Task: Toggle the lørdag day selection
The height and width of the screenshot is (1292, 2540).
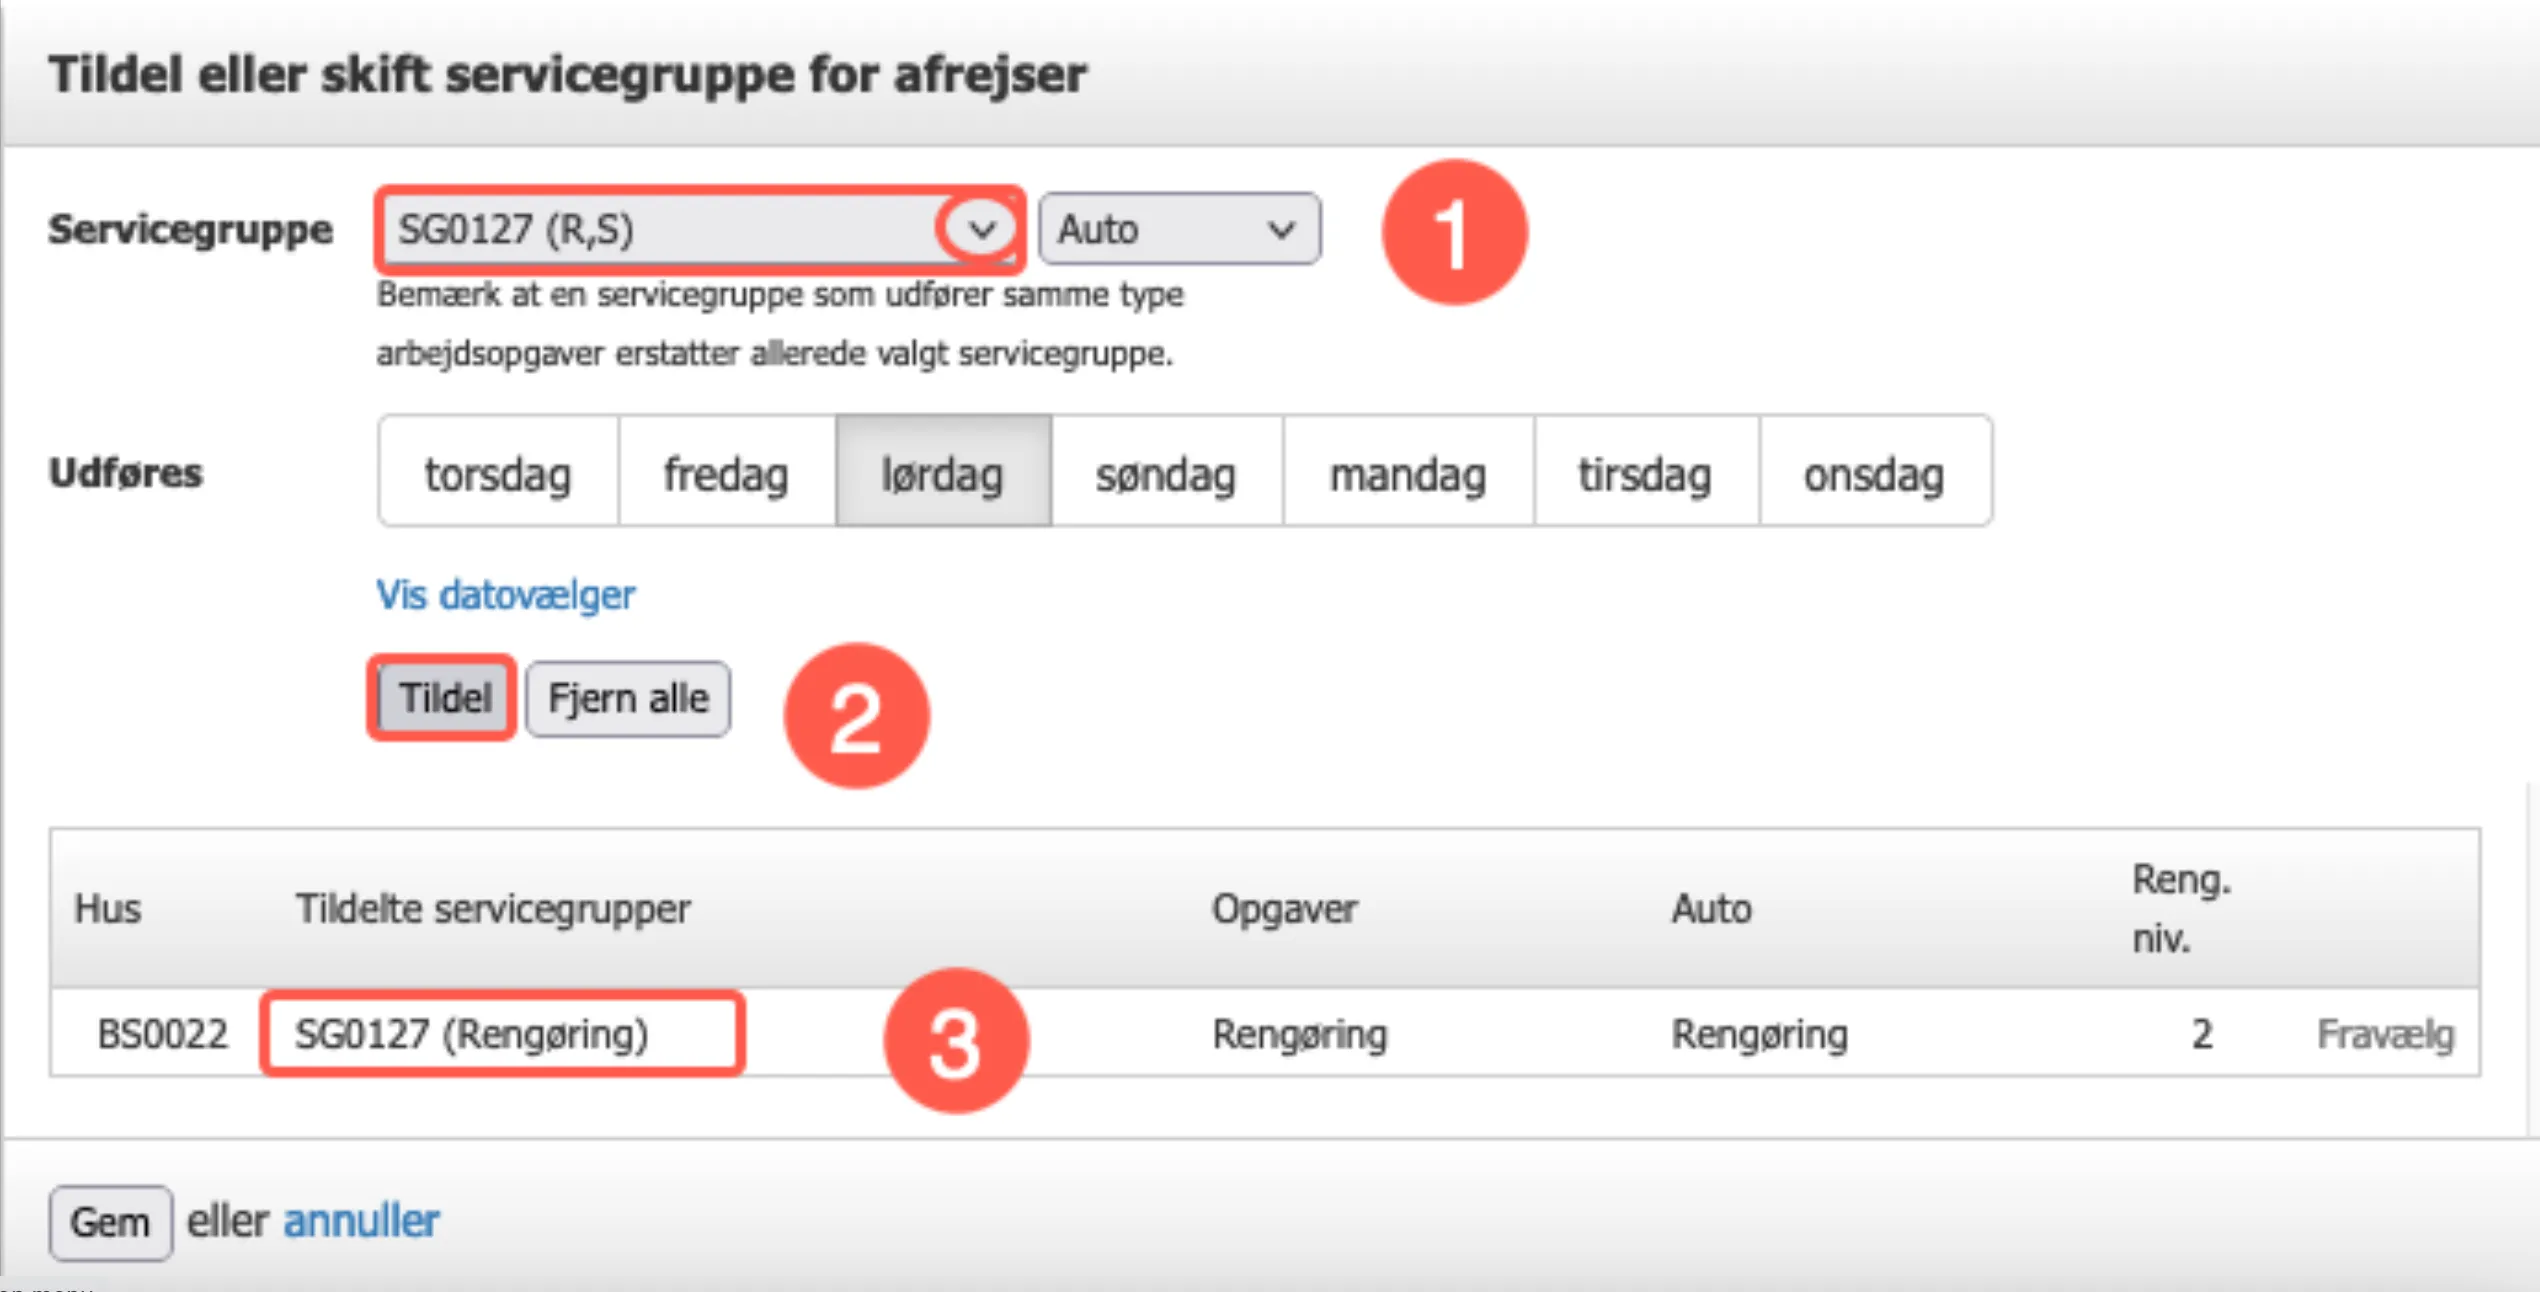Action: (x=941, y=472)
